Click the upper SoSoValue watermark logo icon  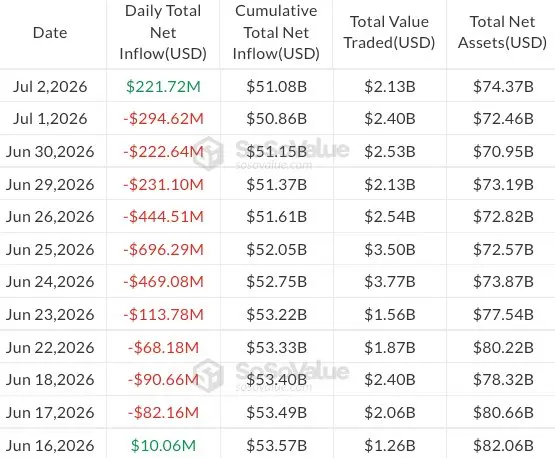(209, 153)
